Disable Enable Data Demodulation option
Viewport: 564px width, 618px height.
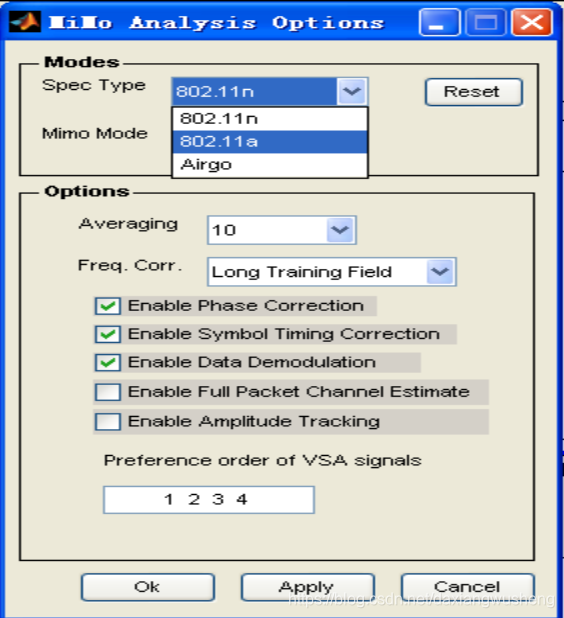click(108, 363)
